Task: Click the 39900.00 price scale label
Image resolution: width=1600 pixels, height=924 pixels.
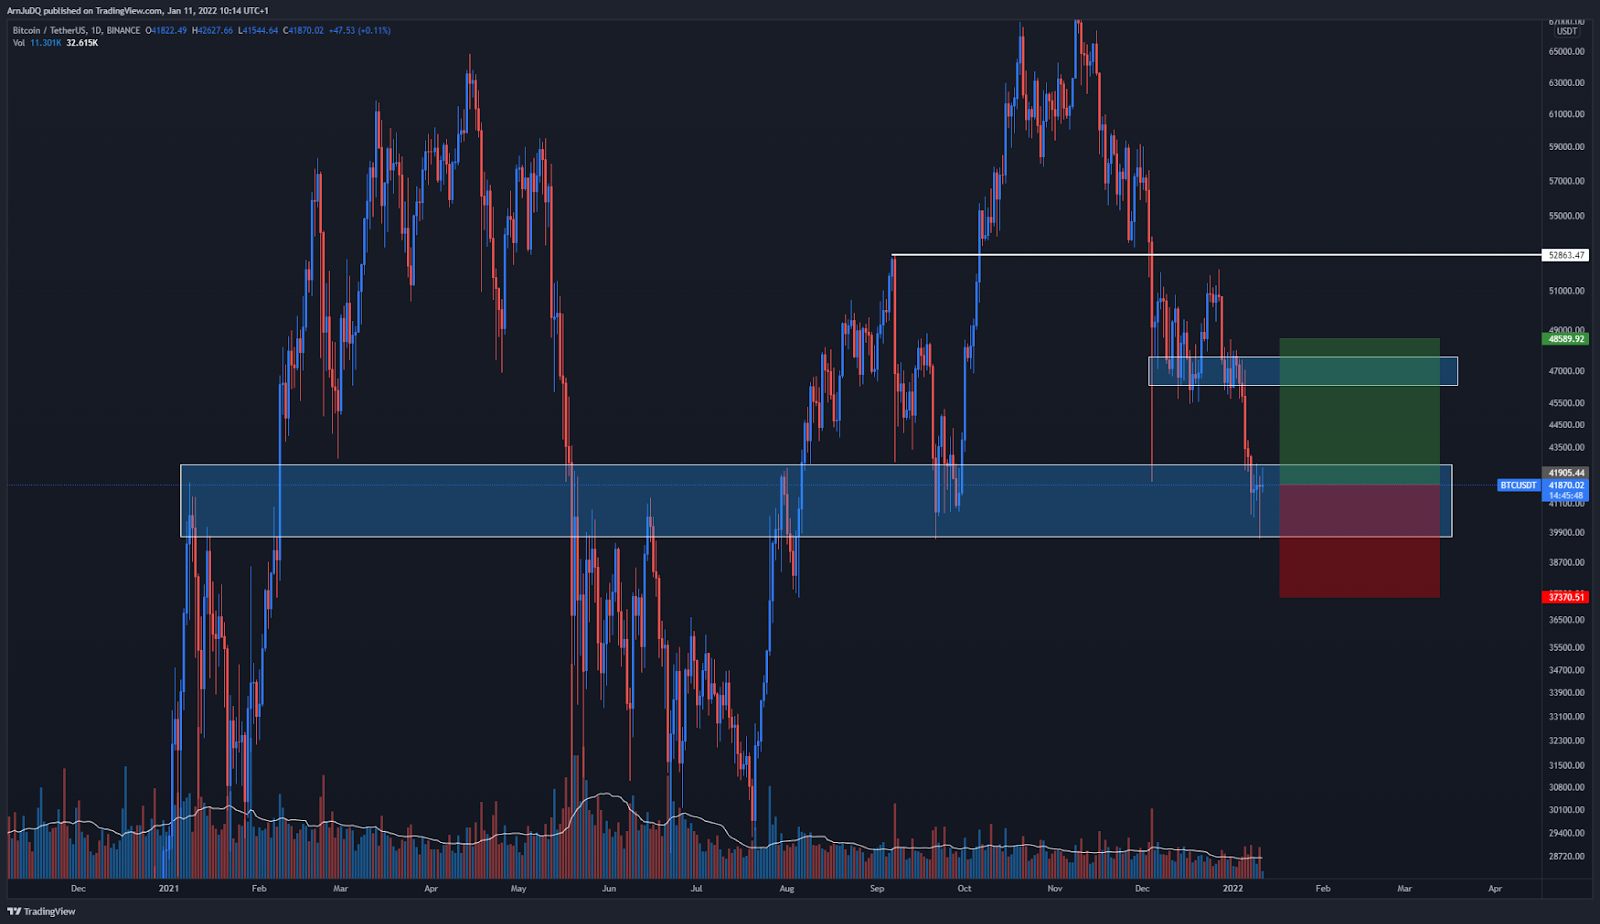Action: pyautogui.click(x=1566, y=533)
